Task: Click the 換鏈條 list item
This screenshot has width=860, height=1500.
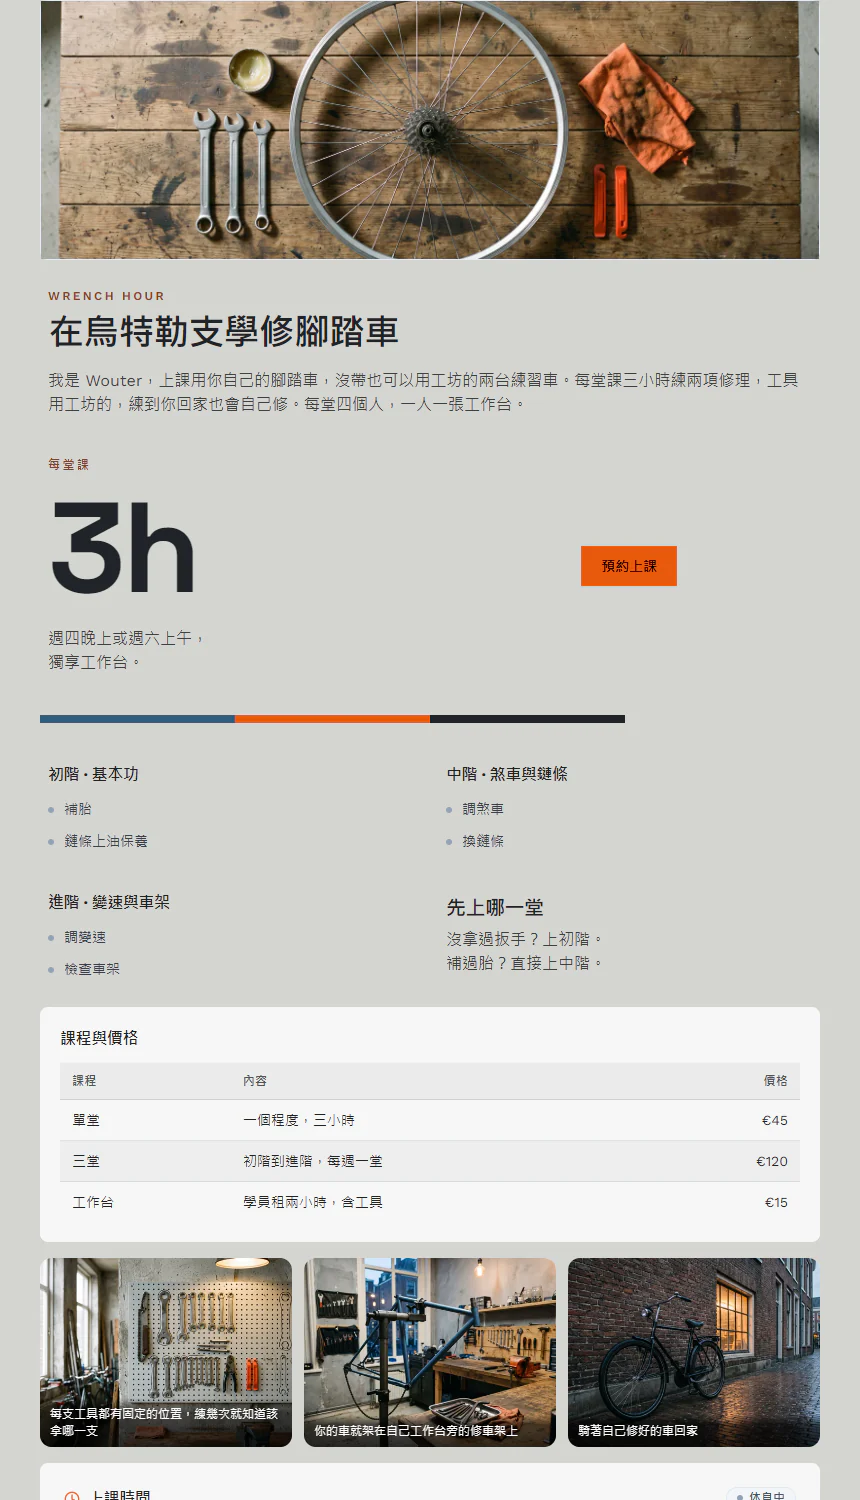Action: pyautogui.click(x=483, y=841)
